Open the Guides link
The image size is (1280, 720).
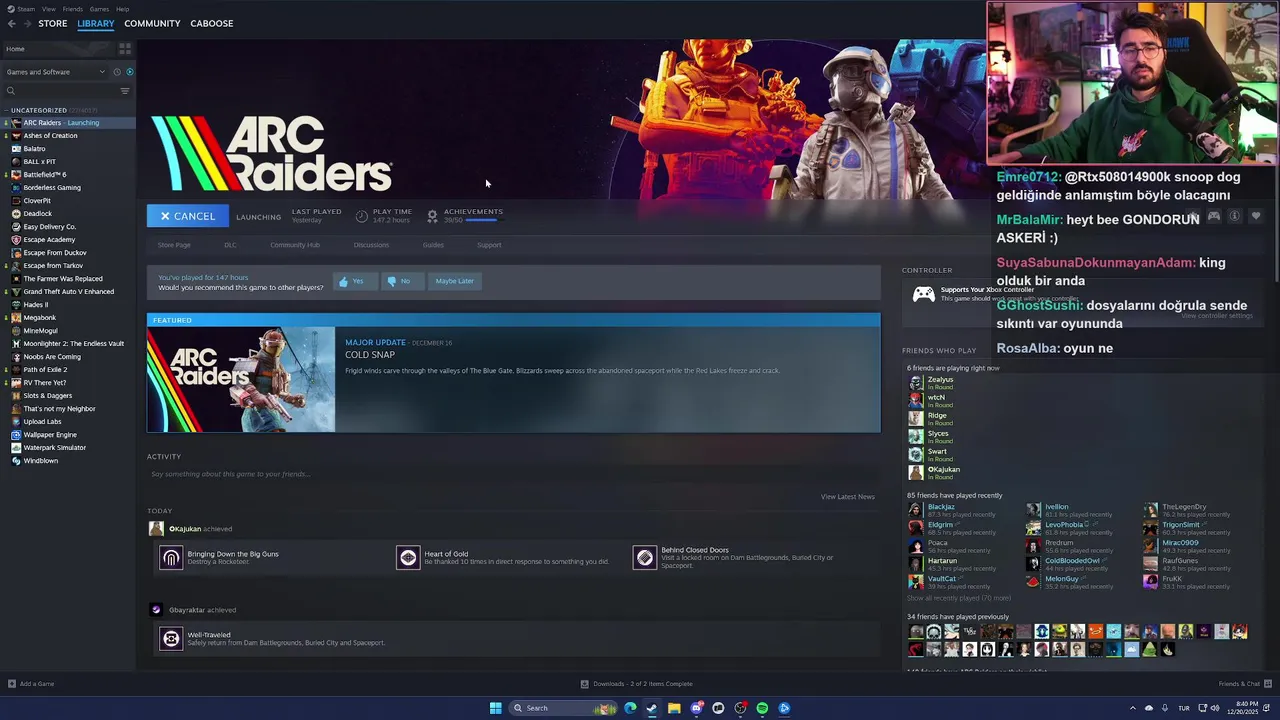[433, 245]
